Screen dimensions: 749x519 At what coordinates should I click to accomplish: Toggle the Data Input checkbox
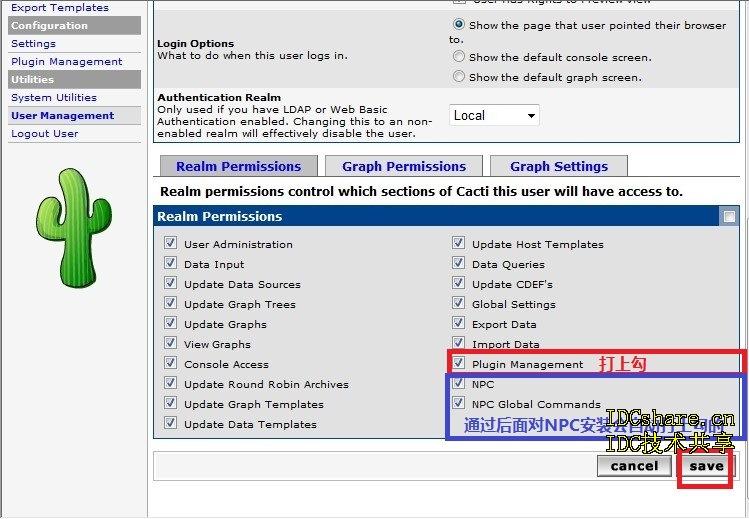(x=171, y=263)
